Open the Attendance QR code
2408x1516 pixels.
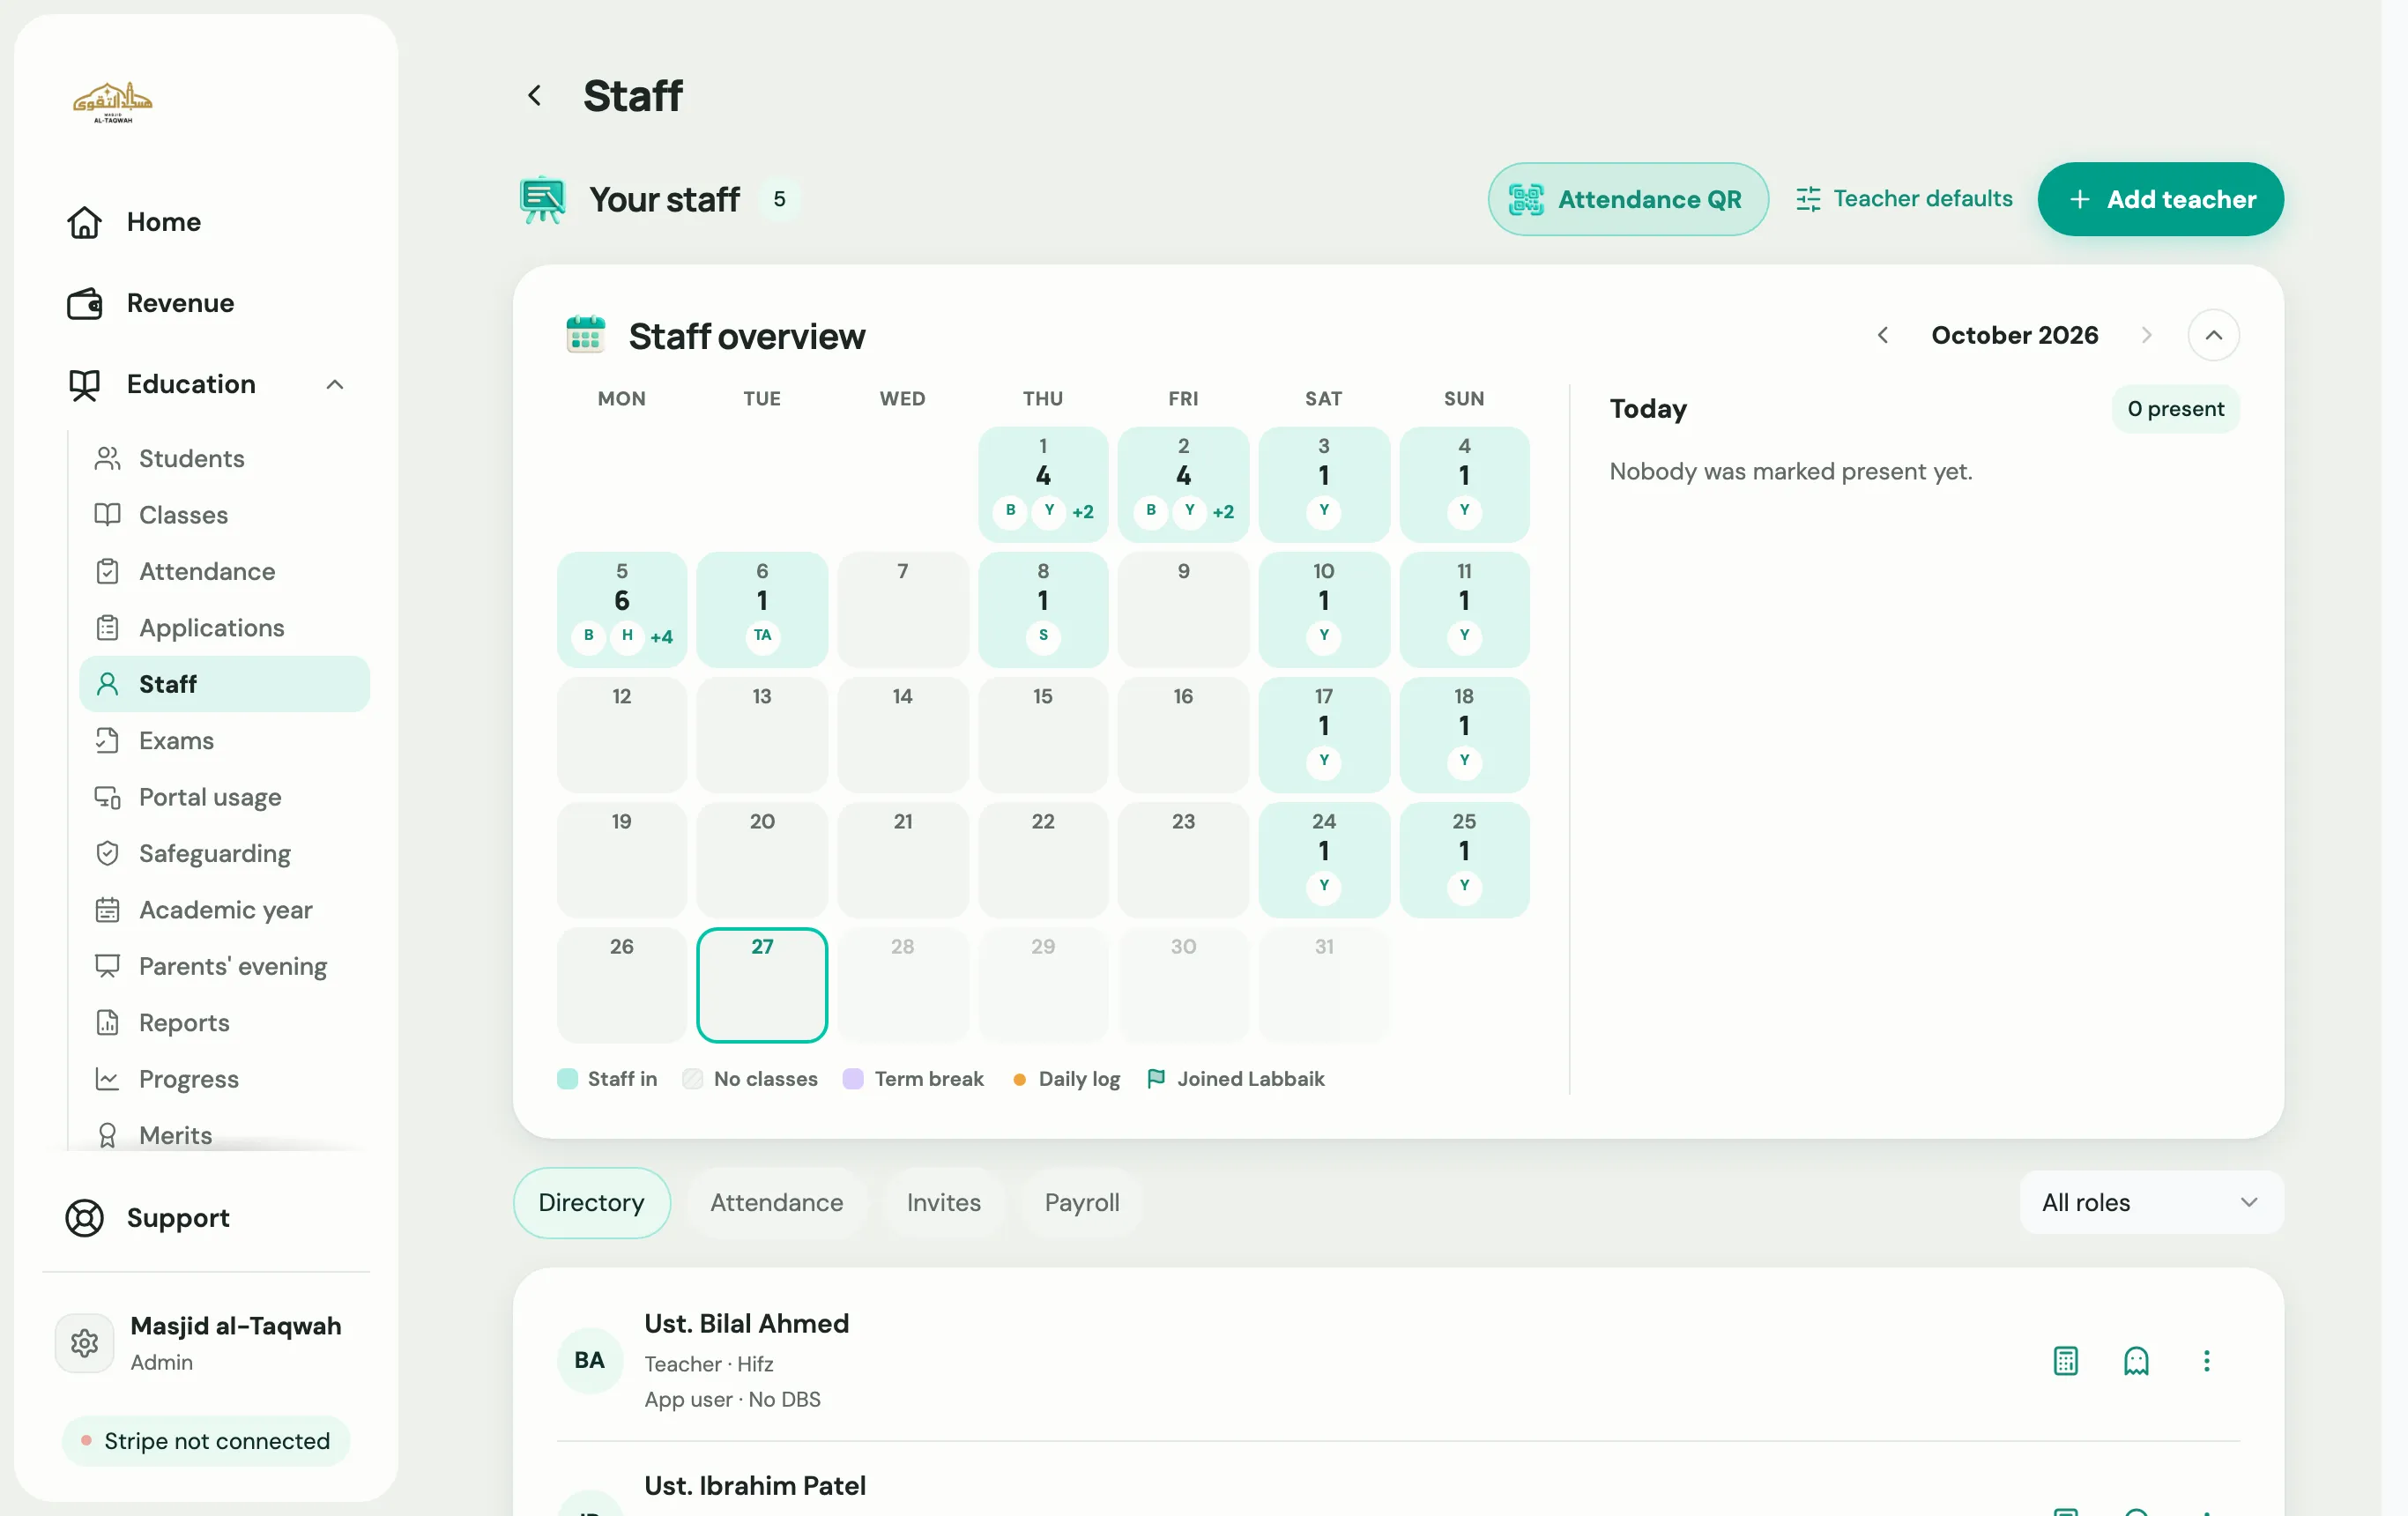tap(1627, 199)
